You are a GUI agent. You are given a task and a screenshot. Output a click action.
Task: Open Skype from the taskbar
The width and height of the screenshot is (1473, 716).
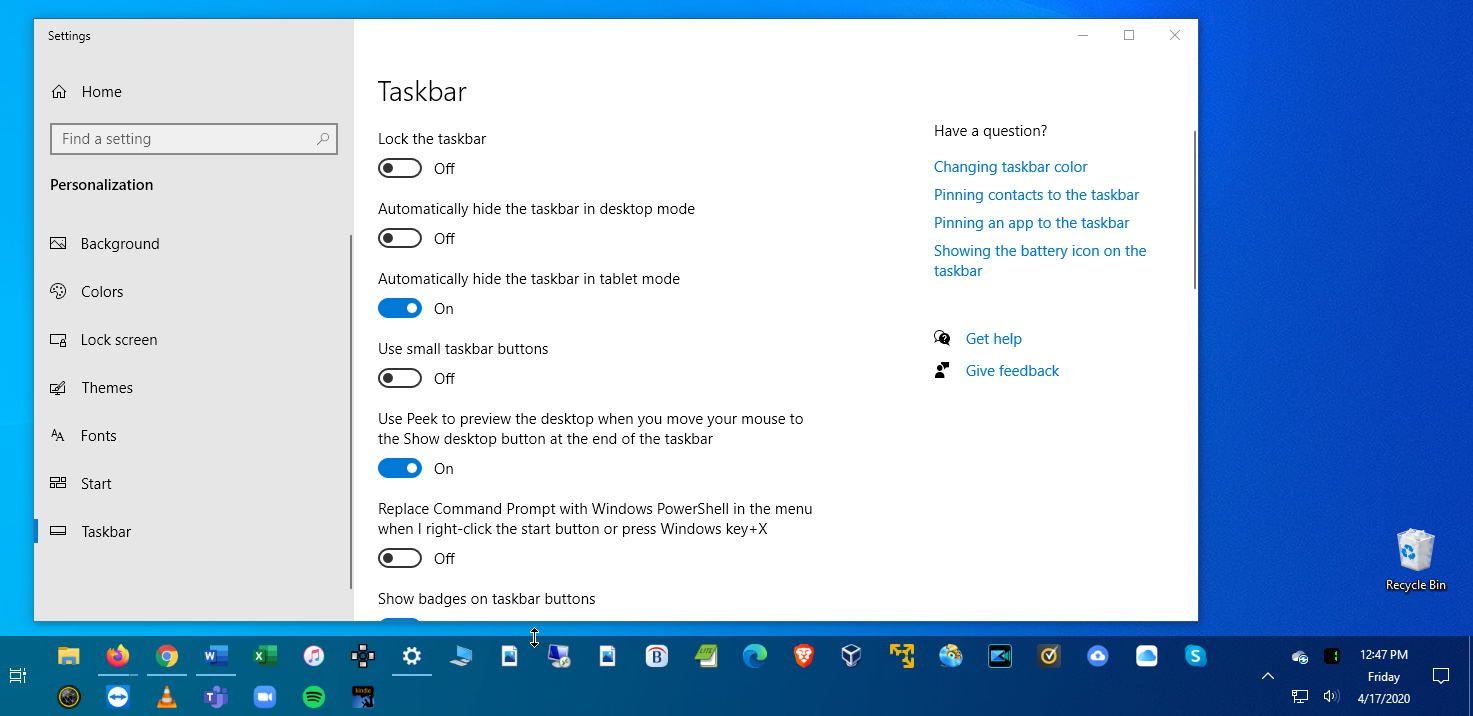pyautogui.click(x=1195, y=656)
